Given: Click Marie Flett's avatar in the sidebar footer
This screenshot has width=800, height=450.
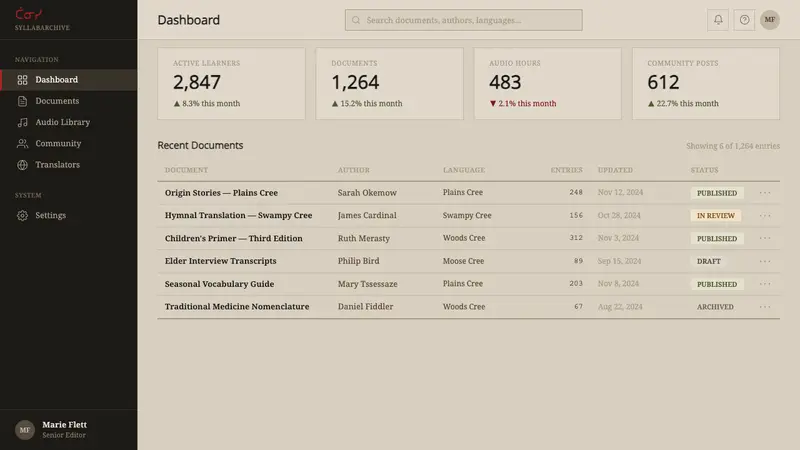Looking at the screenshot, I should 24,430.
